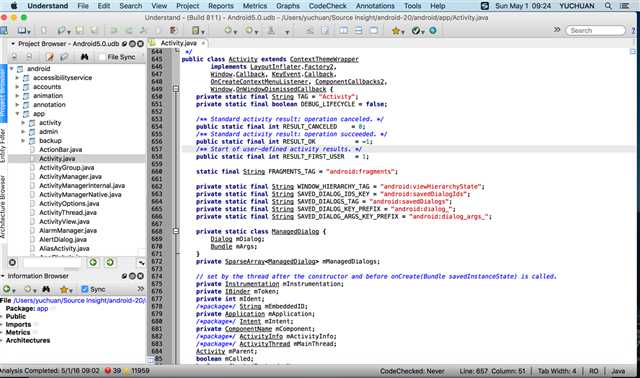Click the binoculars icon in Project Browser toolbar
640x378 pixels.
(84, 57)
